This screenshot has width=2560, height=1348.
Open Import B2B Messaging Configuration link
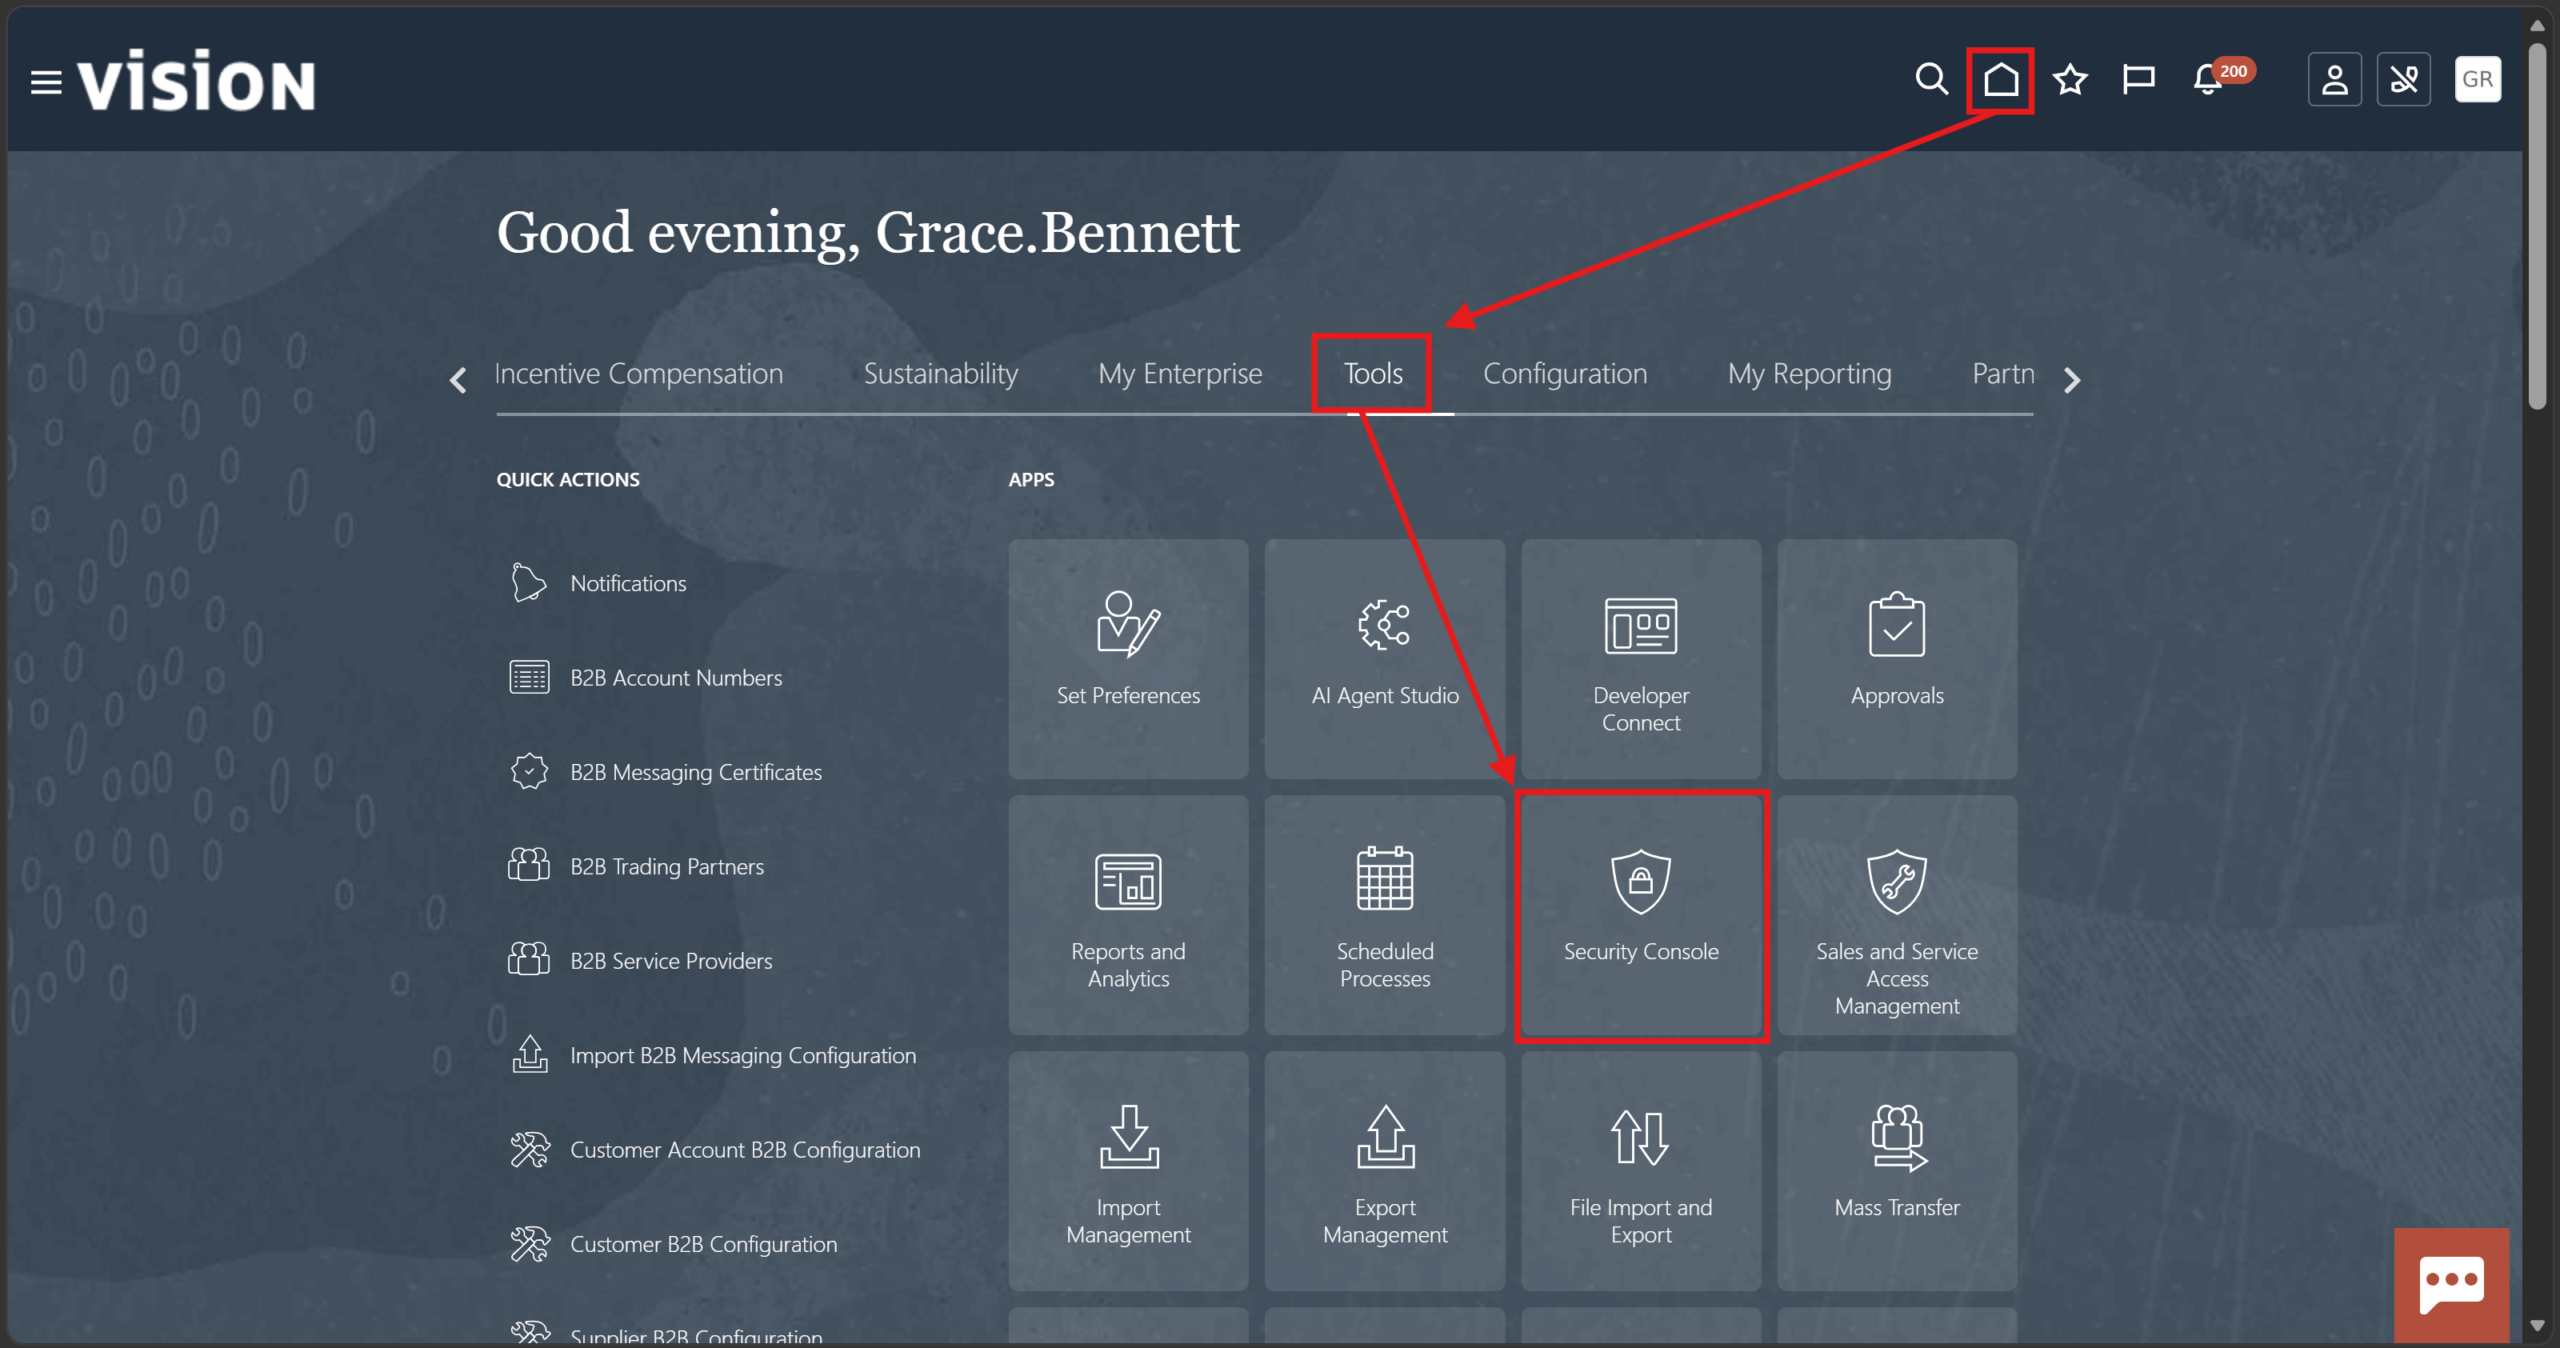712,1055
